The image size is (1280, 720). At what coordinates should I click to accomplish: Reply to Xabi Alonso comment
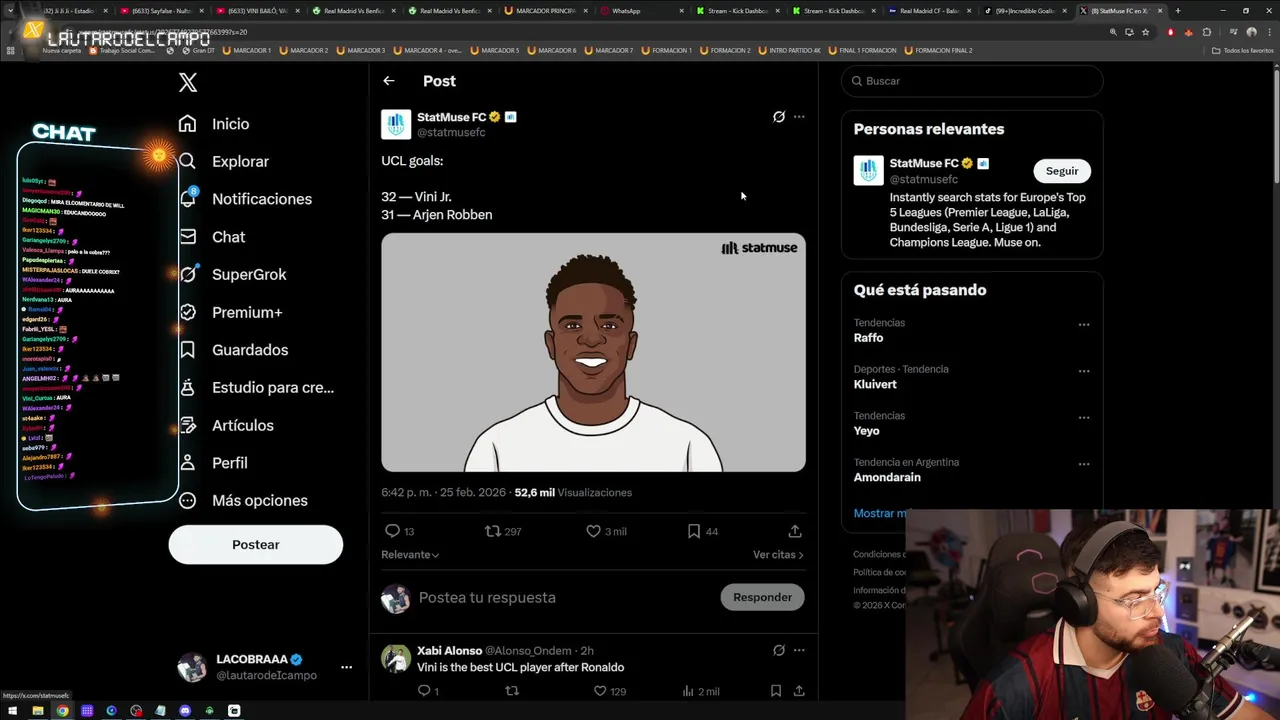[x=428, y=691]
